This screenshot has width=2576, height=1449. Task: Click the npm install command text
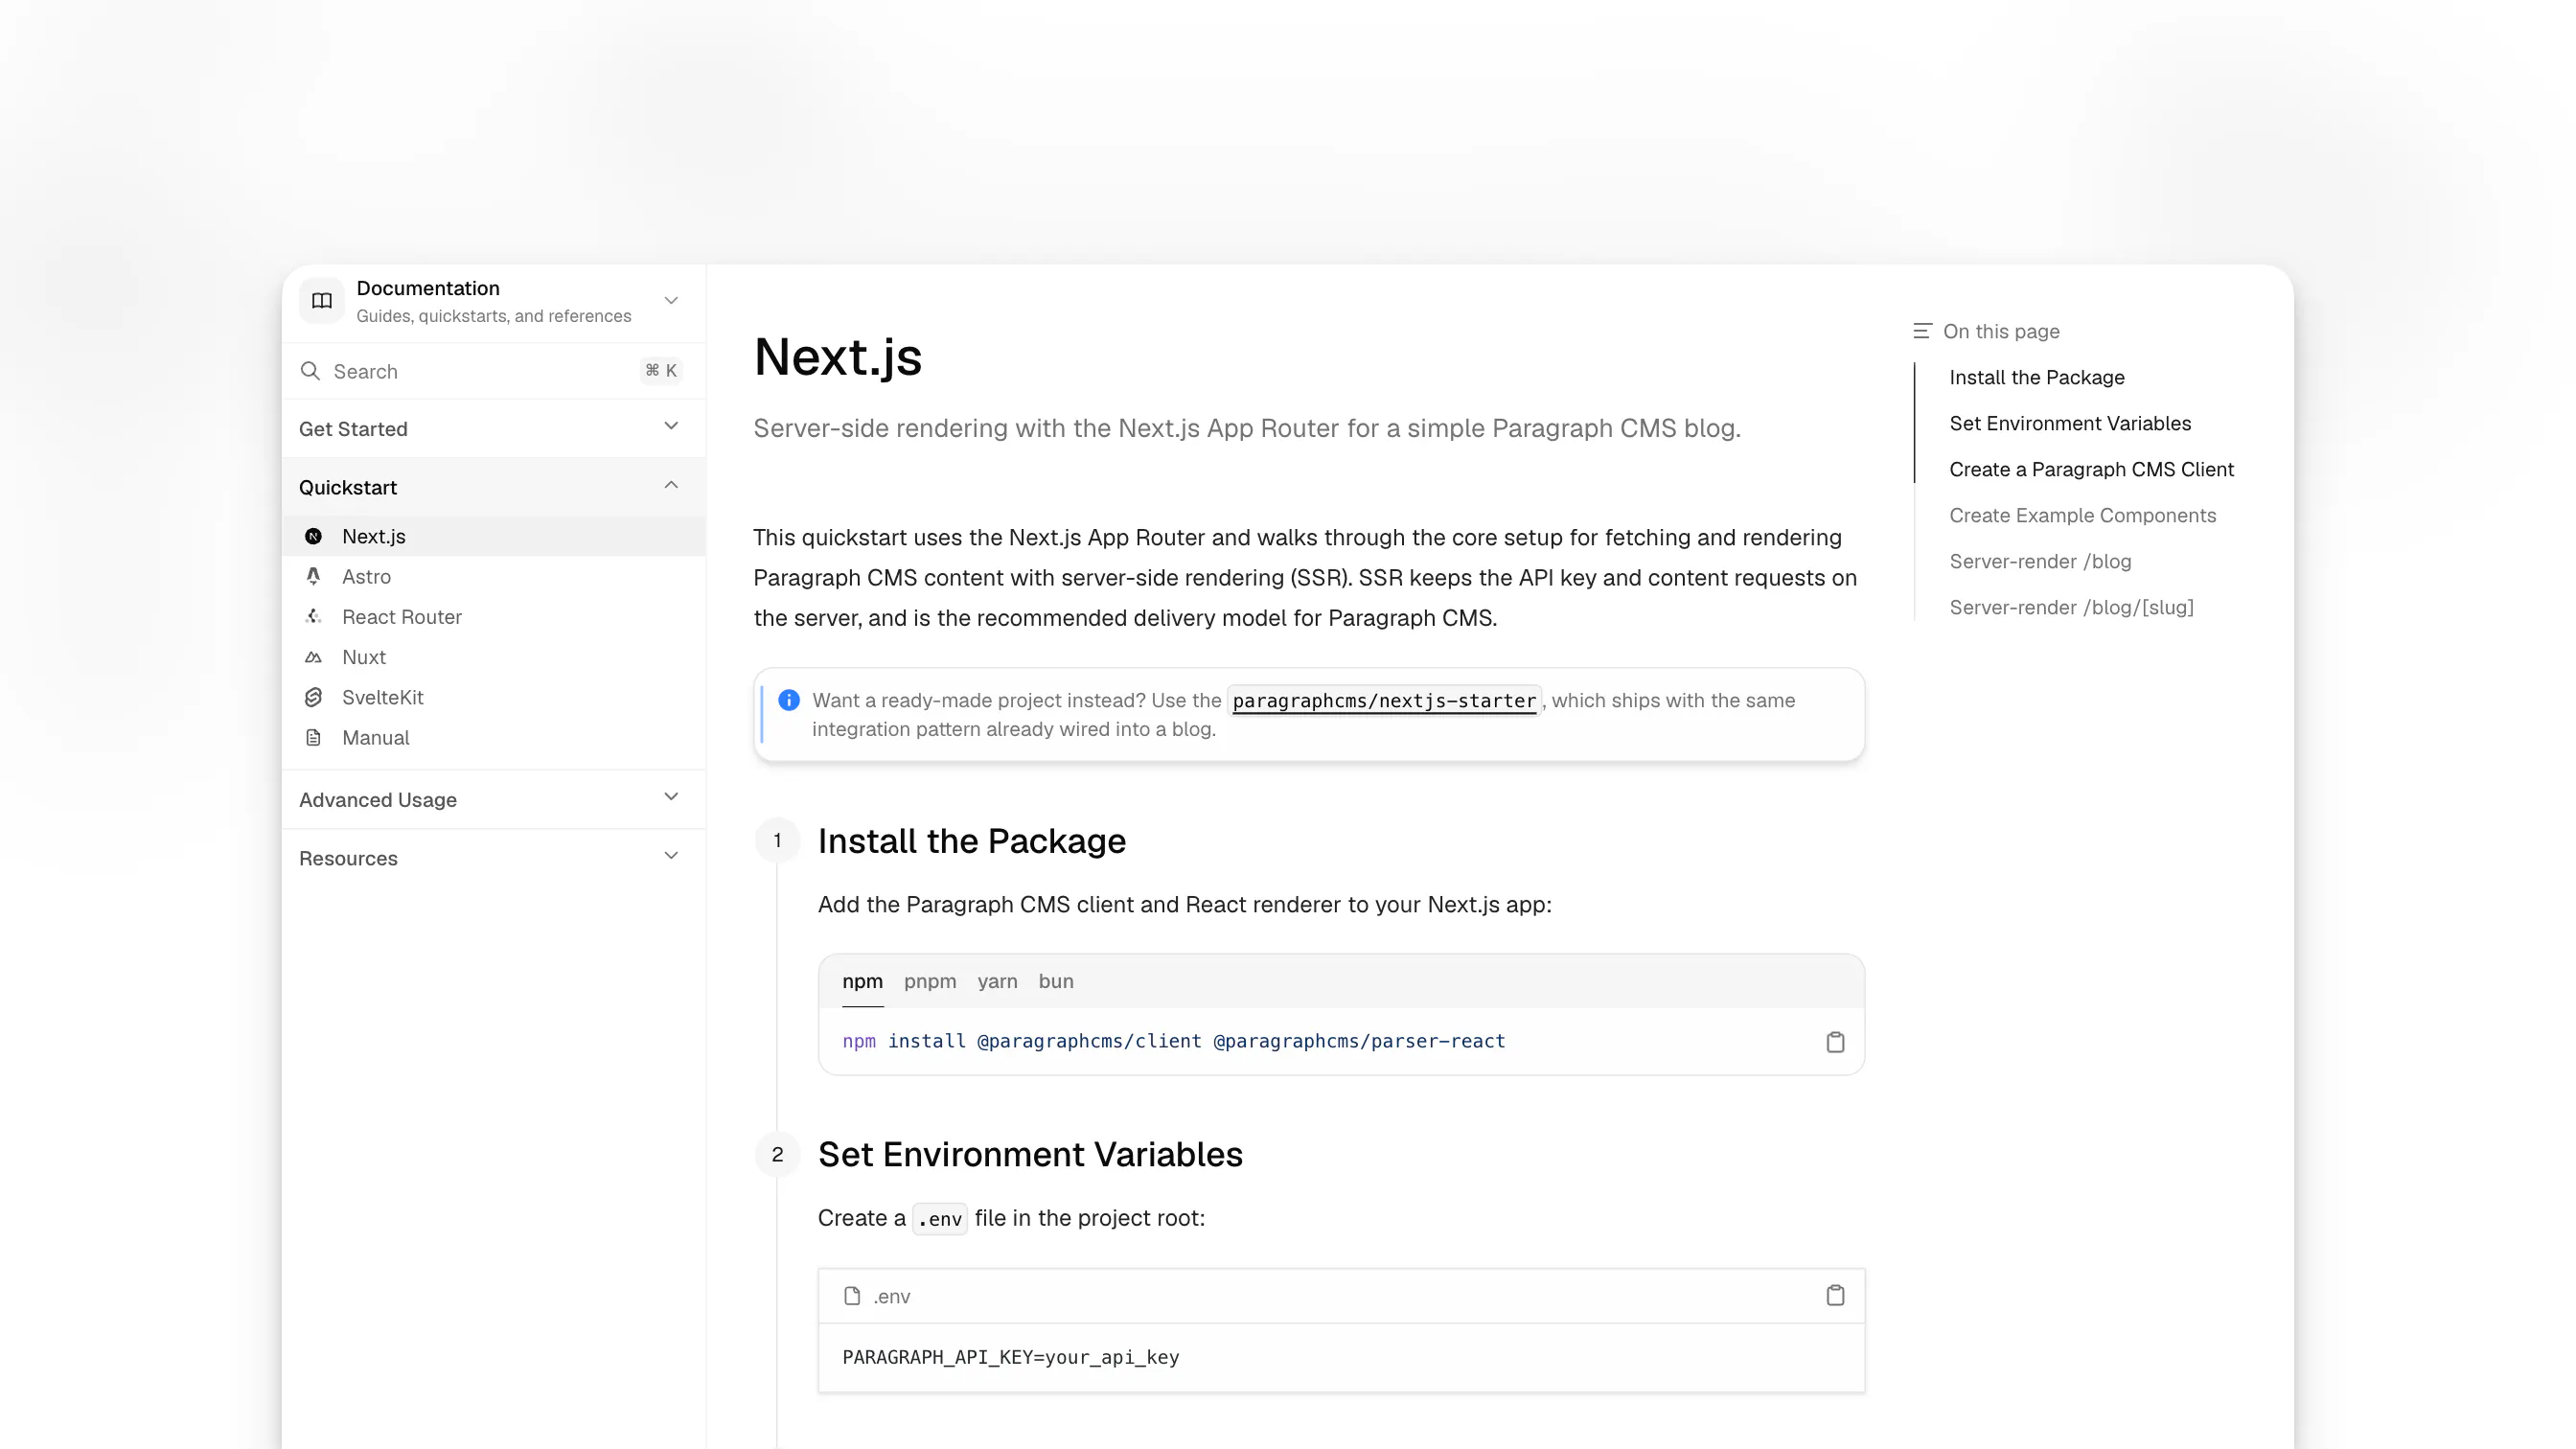(x=1173, y=1041)
